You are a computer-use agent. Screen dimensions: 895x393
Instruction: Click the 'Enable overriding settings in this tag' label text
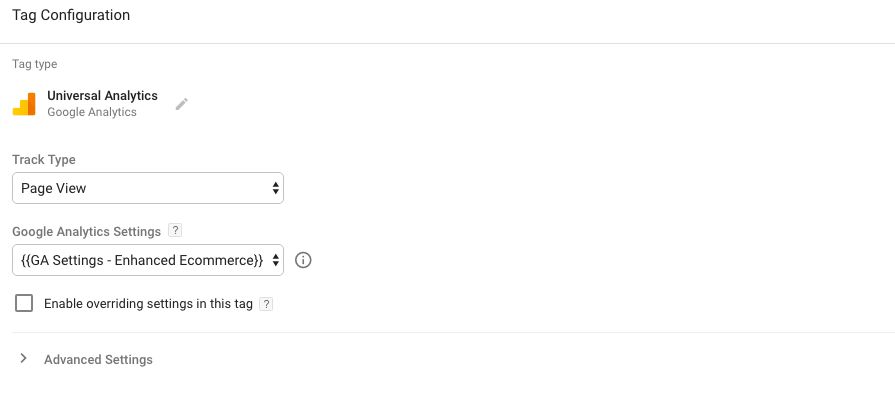point(148,304)
